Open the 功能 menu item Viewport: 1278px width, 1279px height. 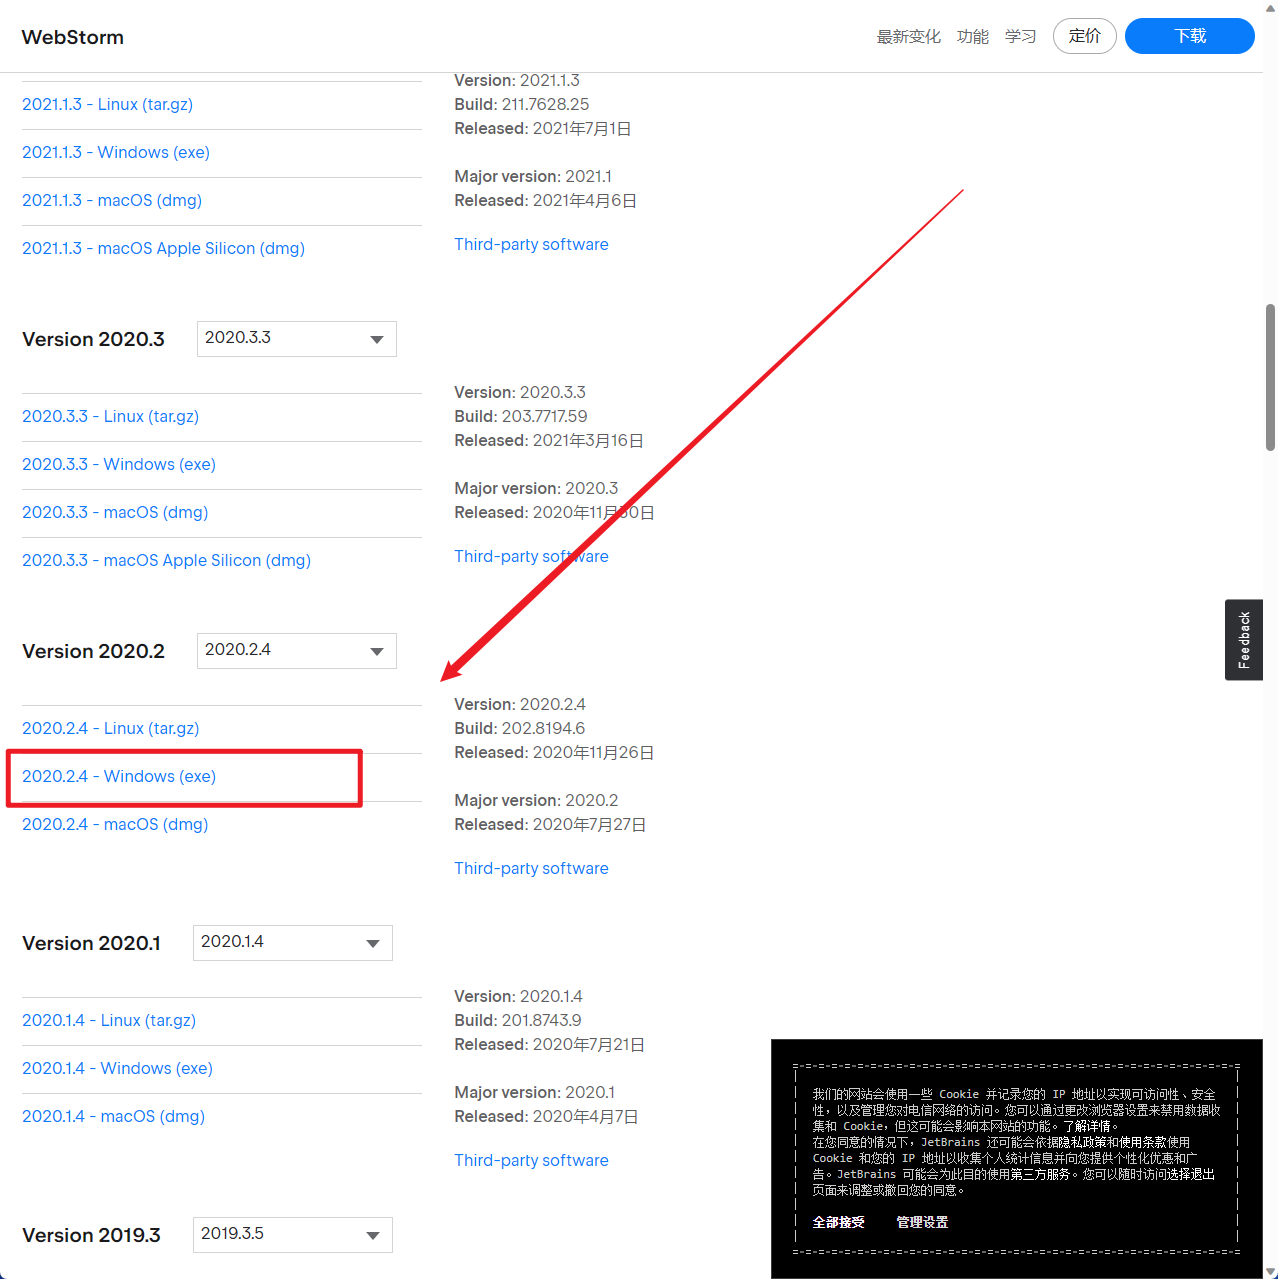[x=972, y=37]
